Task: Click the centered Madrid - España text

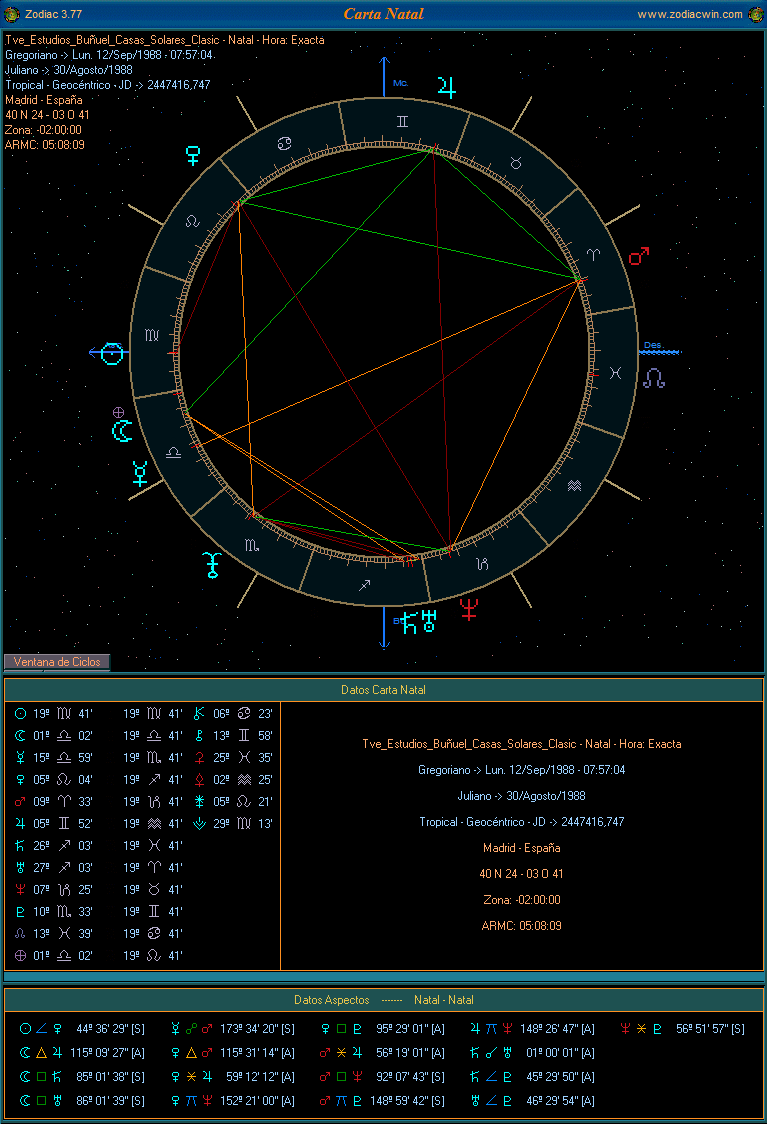Action: coord(522,848)
